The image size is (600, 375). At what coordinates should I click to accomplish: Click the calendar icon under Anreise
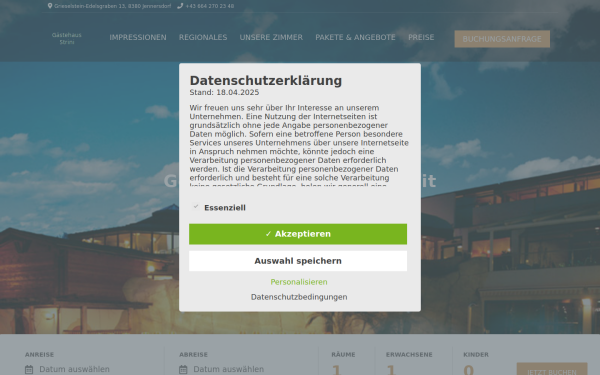29,369
